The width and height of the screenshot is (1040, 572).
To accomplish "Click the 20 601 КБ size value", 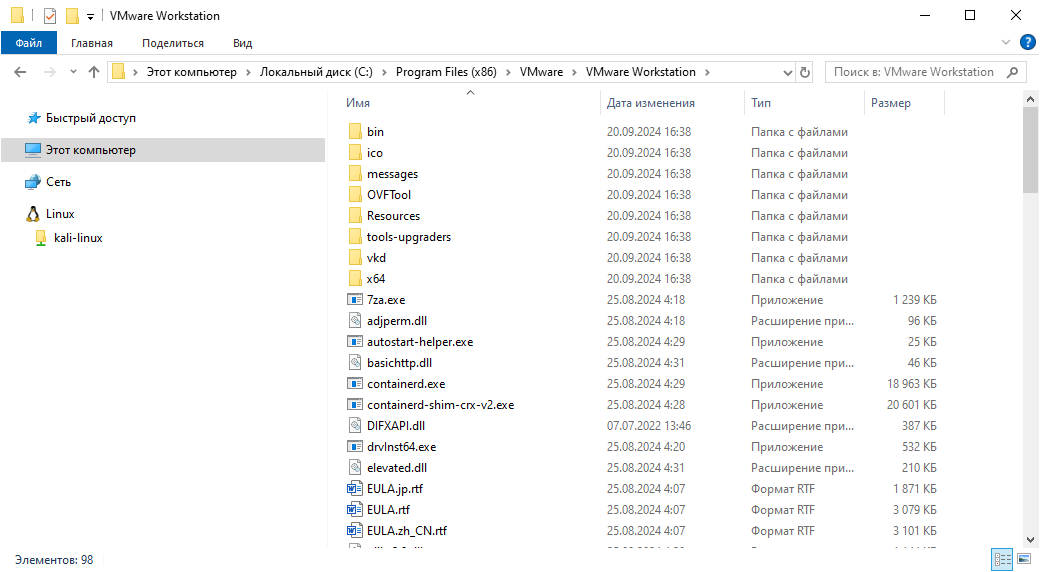I will [911, 405].
